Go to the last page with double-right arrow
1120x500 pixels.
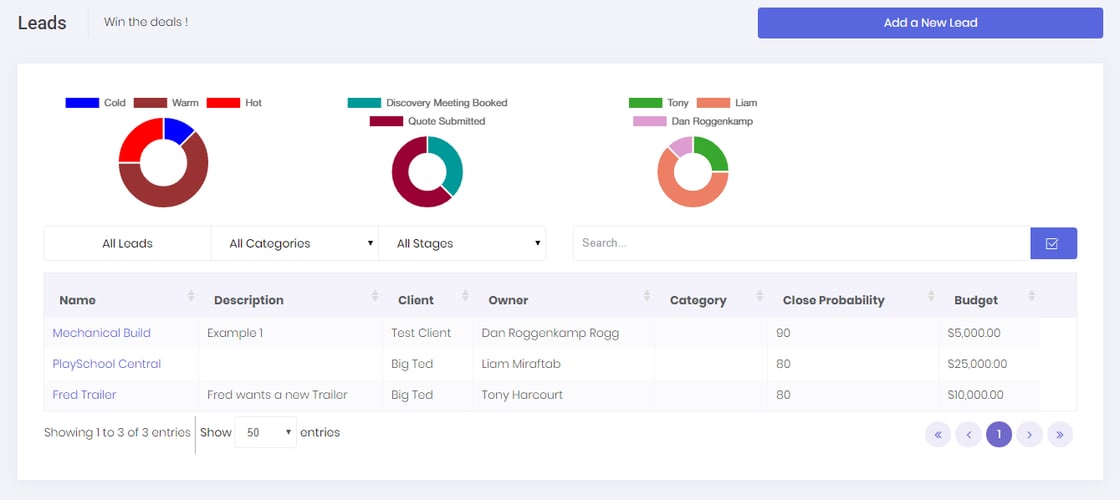click(1060, 434)
